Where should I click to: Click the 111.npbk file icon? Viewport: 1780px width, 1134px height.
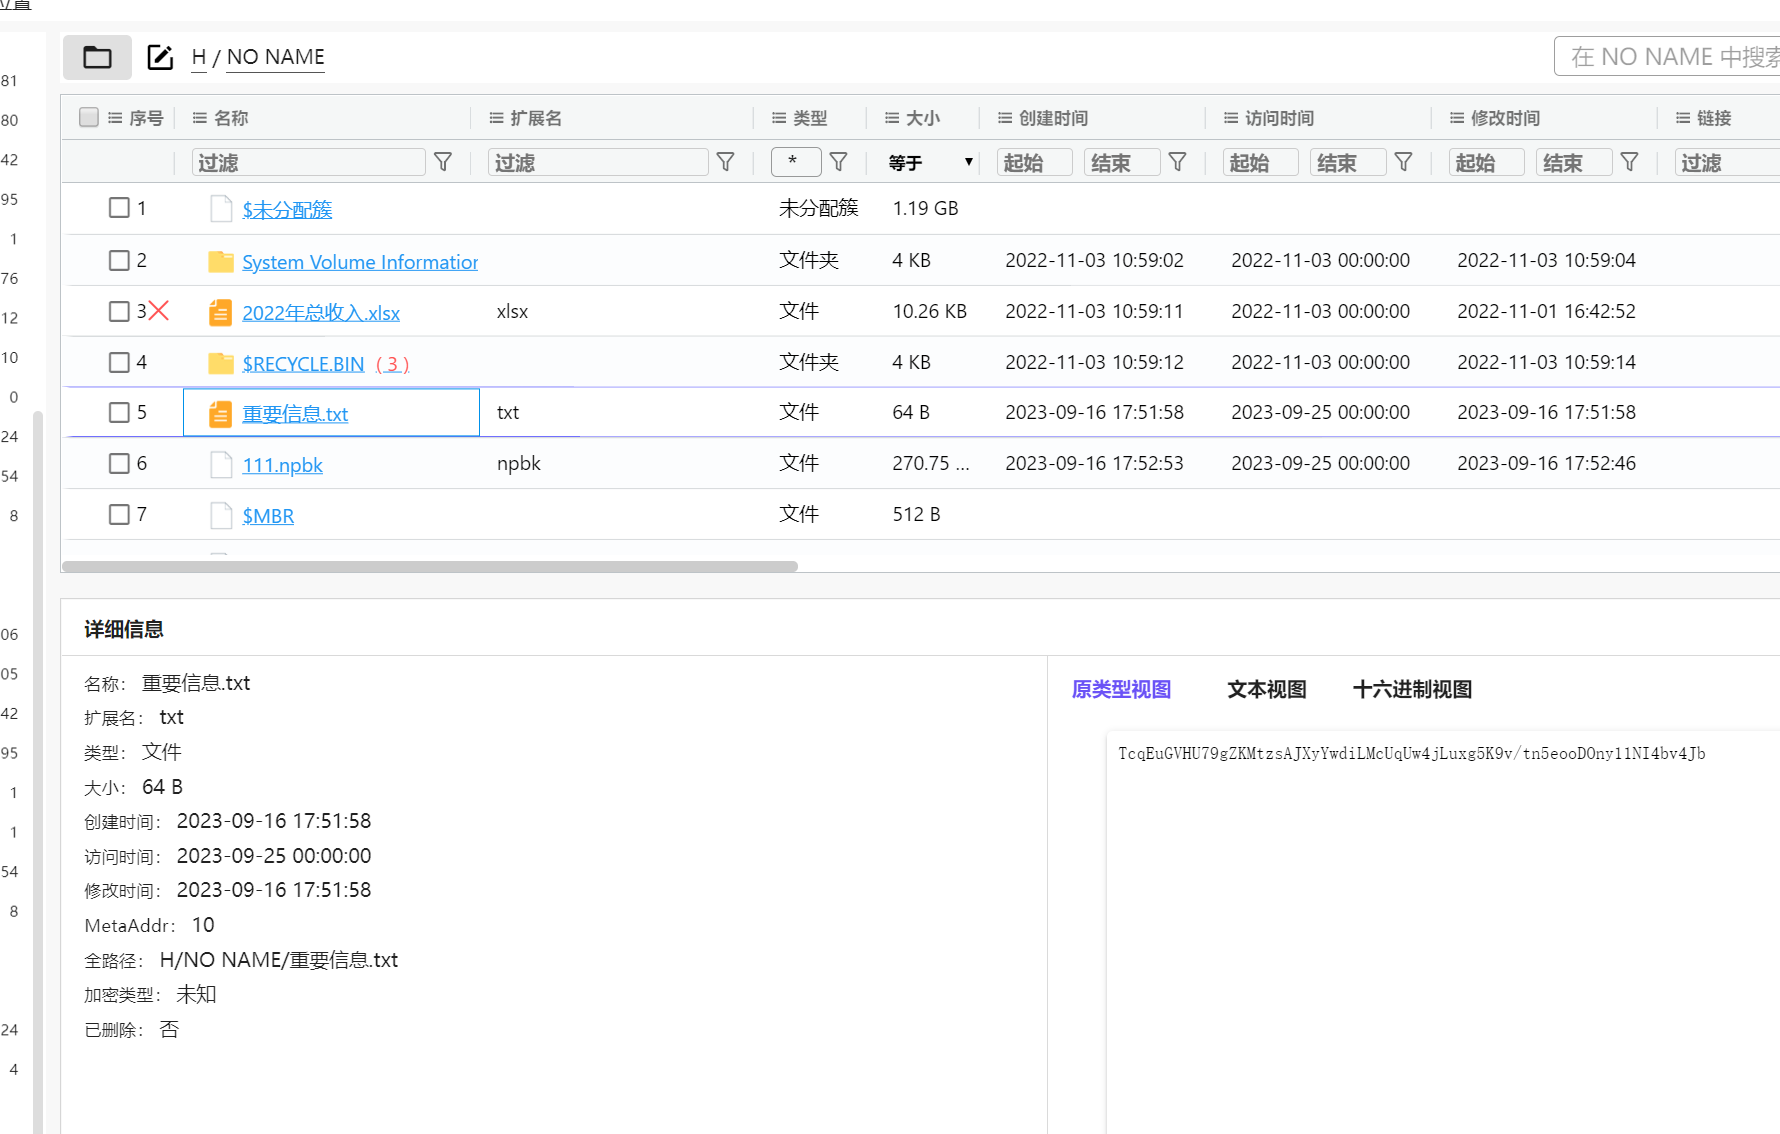(x=221, y=465)
